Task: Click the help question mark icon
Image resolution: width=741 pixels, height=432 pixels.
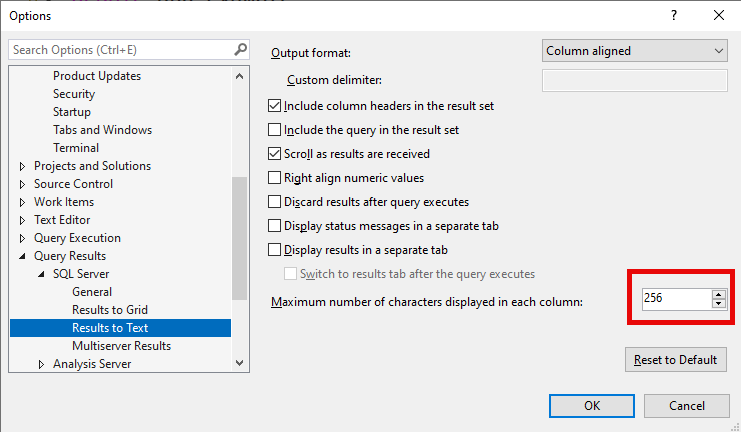Action: coord(673,15)
